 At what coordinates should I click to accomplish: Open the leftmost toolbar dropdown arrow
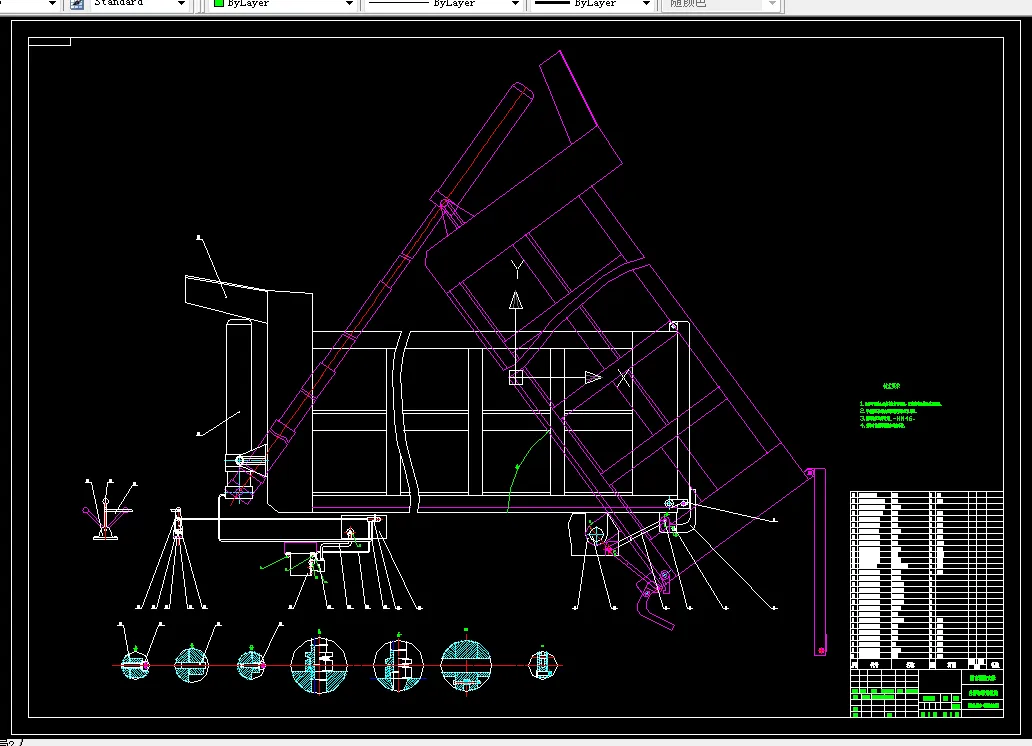click(x=53, y=4)
